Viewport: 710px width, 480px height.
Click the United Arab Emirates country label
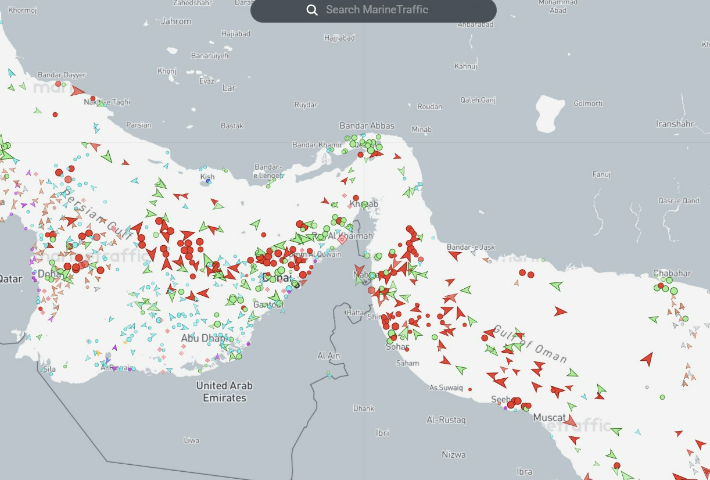[221, 391]
